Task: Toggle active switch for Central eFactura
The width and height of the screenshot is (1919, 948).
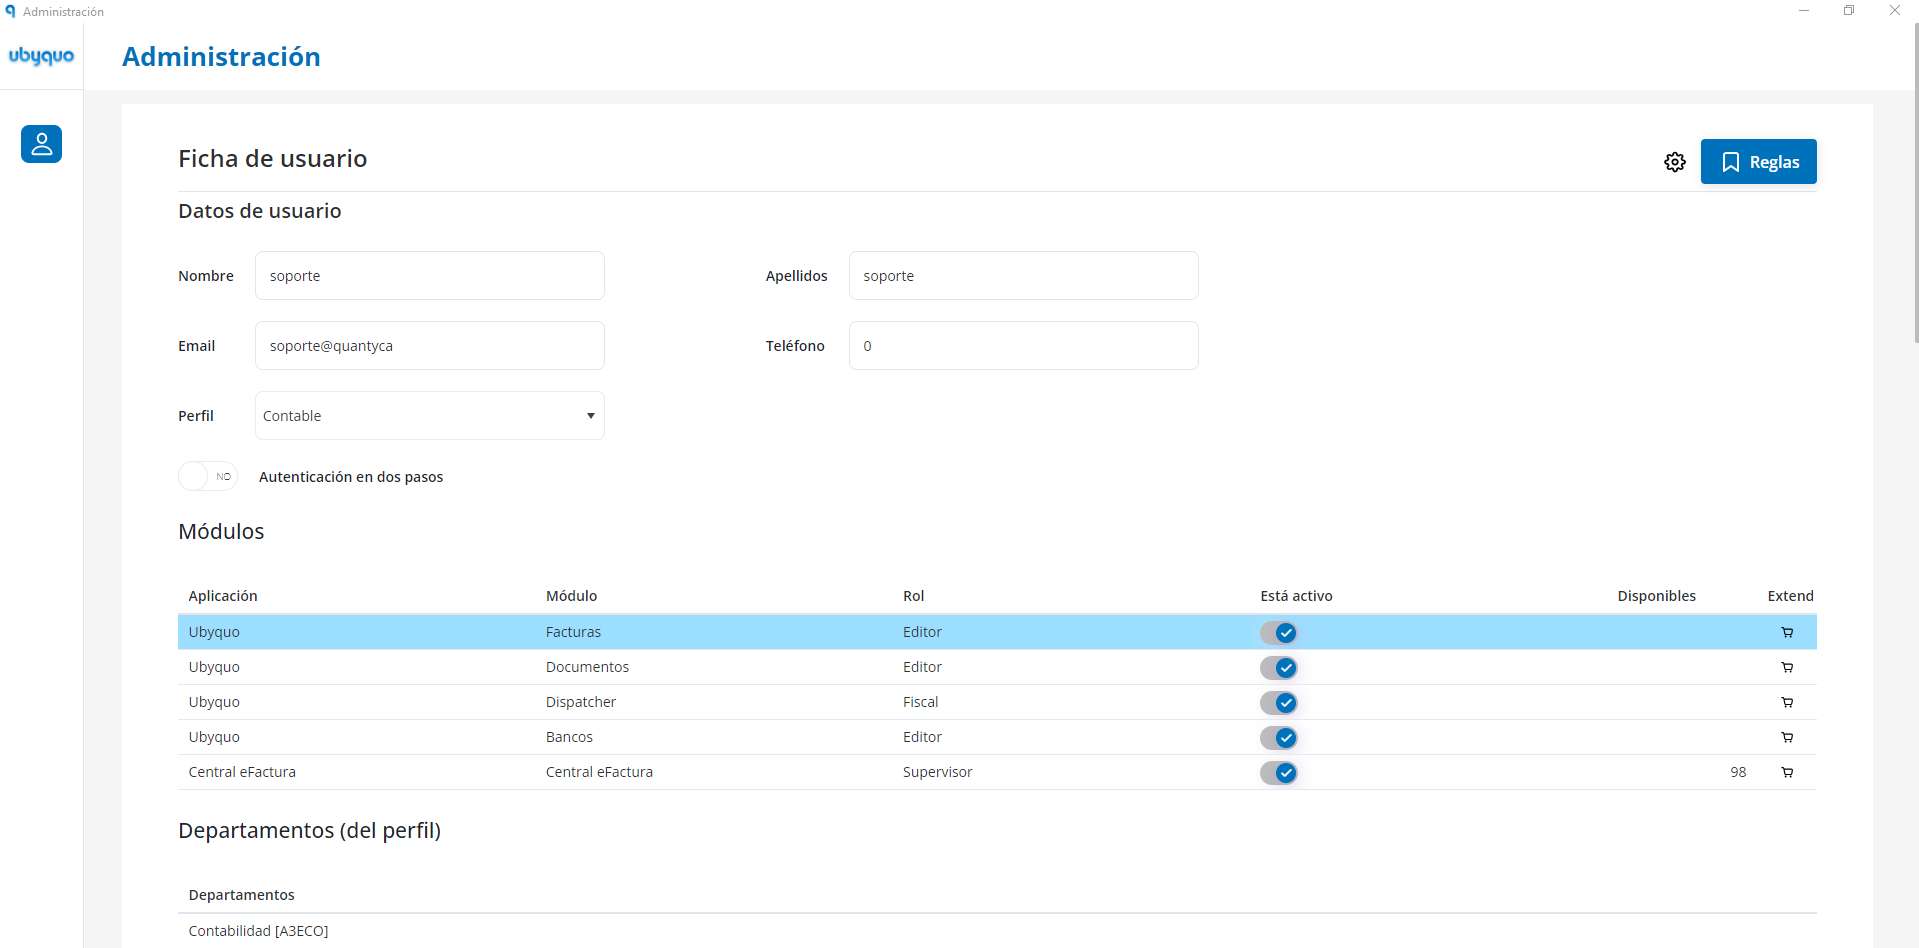Action: click(x=1278, y=772)
